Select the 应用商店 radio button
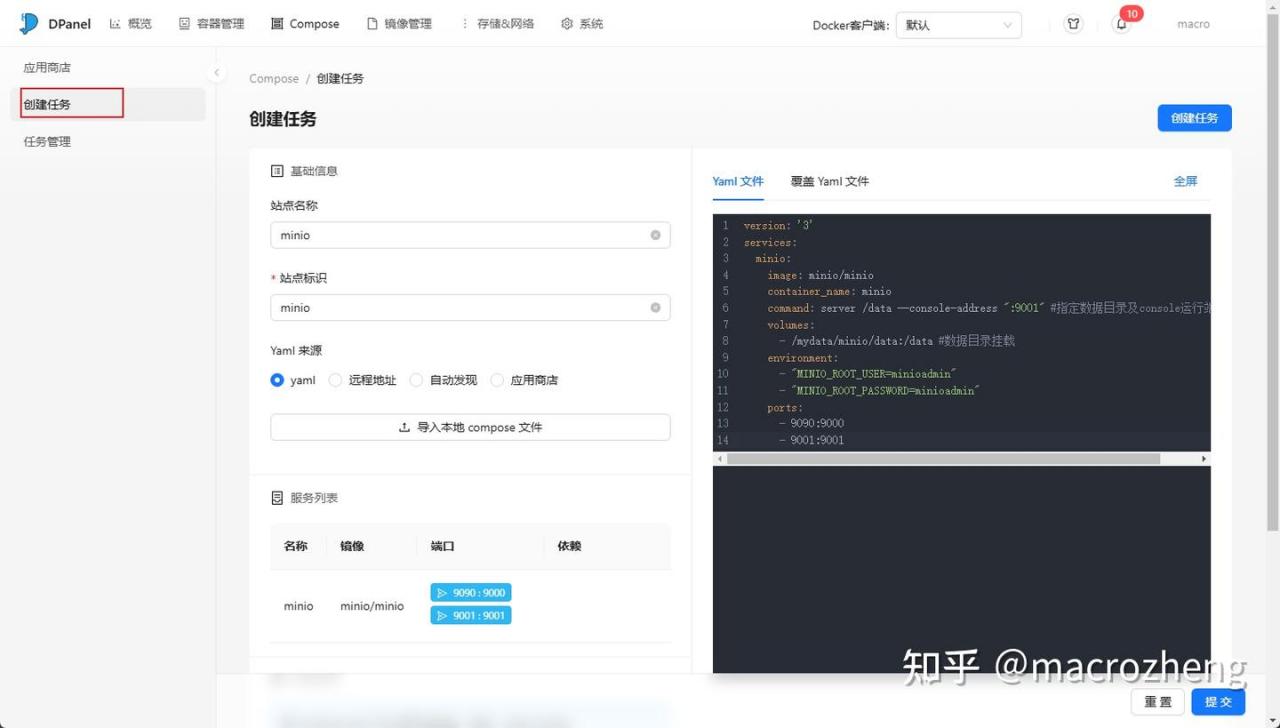The height and width of the screenshot is (728, 1280). (x=497, y=380)
